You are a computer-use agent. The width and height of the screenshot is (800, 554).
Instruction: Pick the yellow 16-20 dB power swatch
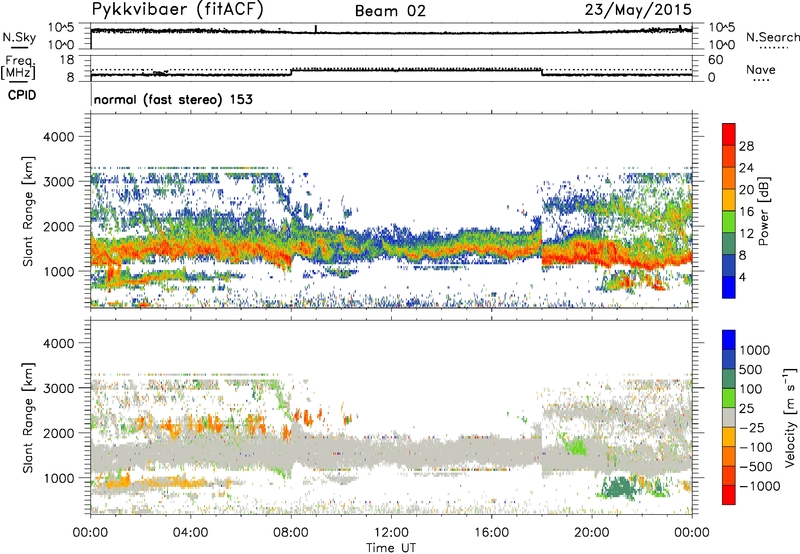pyautogui.click(x=729, y=199)
